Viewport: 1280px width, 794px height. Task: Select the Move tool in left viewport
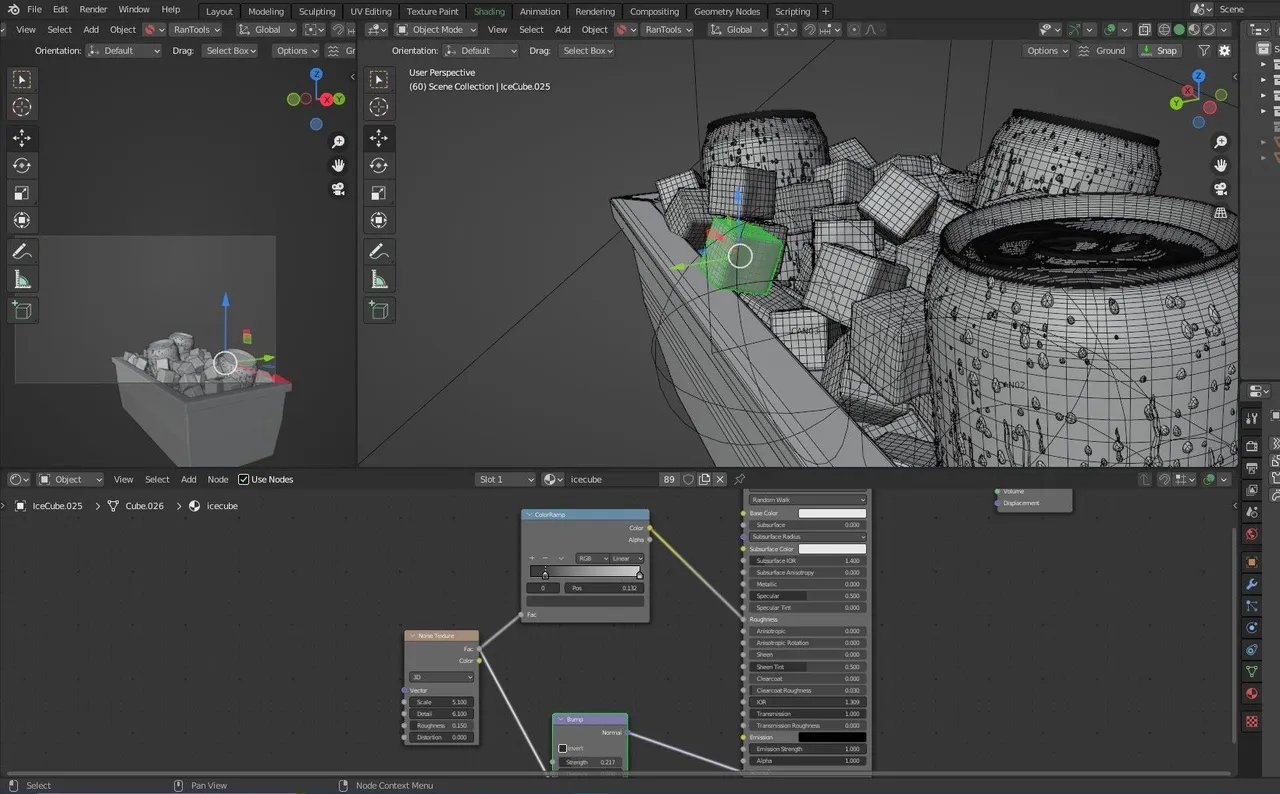[22, 138]
